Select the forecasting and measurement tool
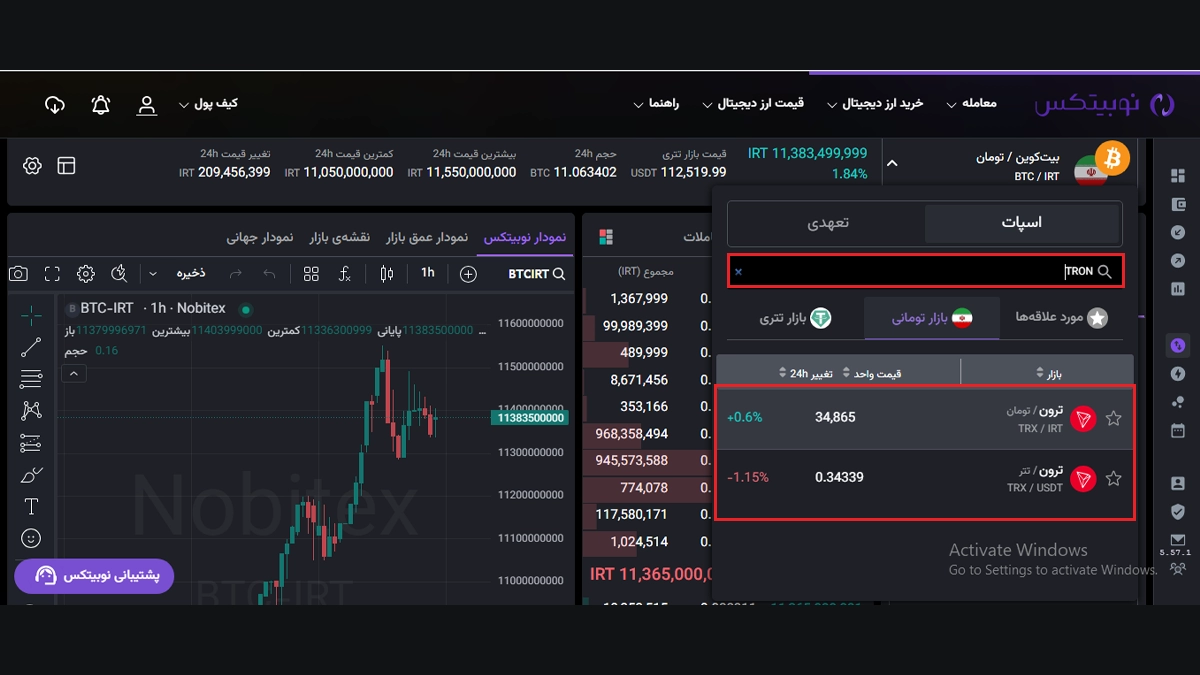 (x=31, y=442)
